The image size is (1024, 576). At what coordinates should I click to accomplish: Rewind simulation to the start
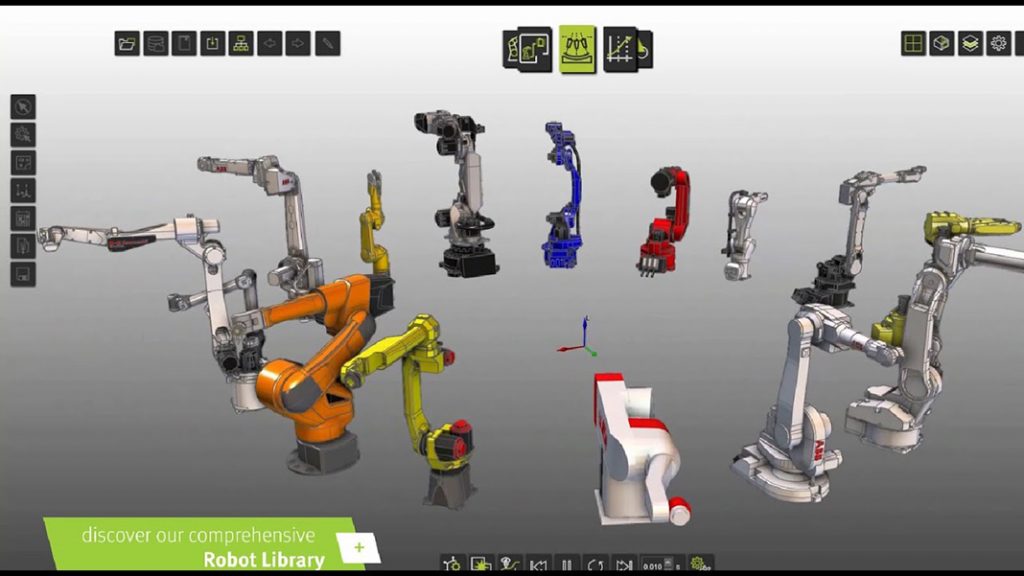538,564
